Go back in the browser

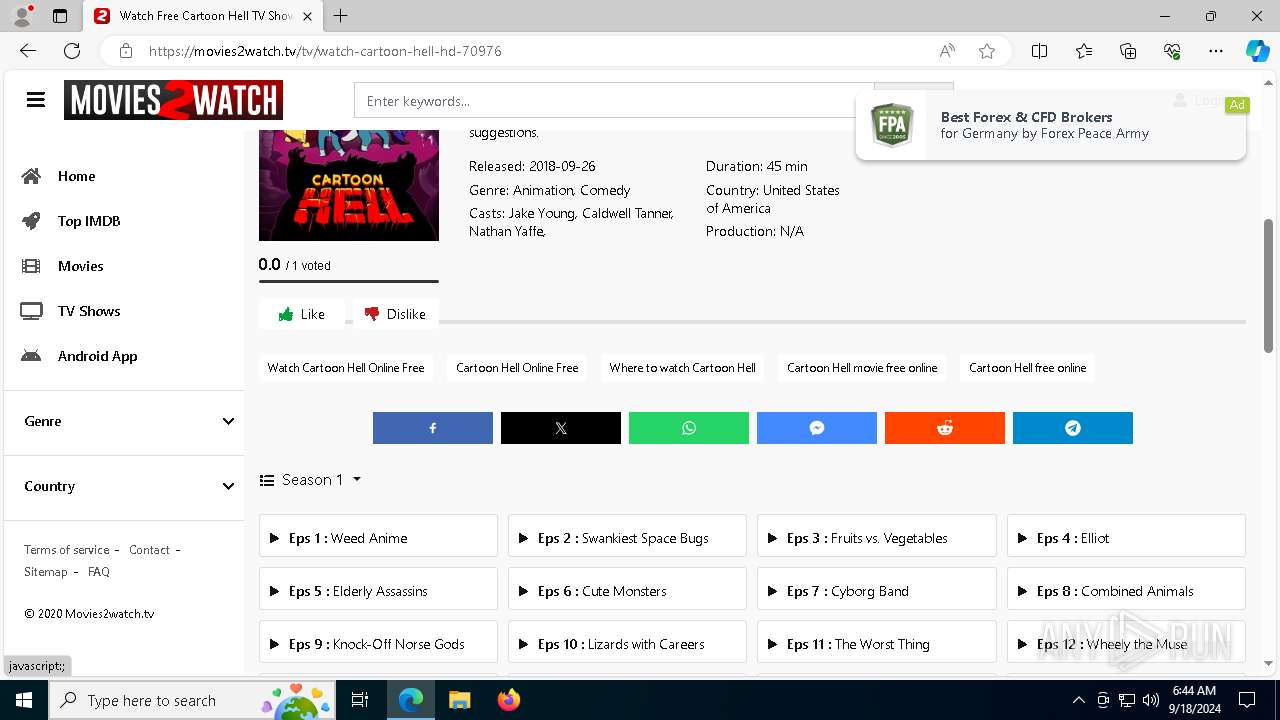[28, 51]
